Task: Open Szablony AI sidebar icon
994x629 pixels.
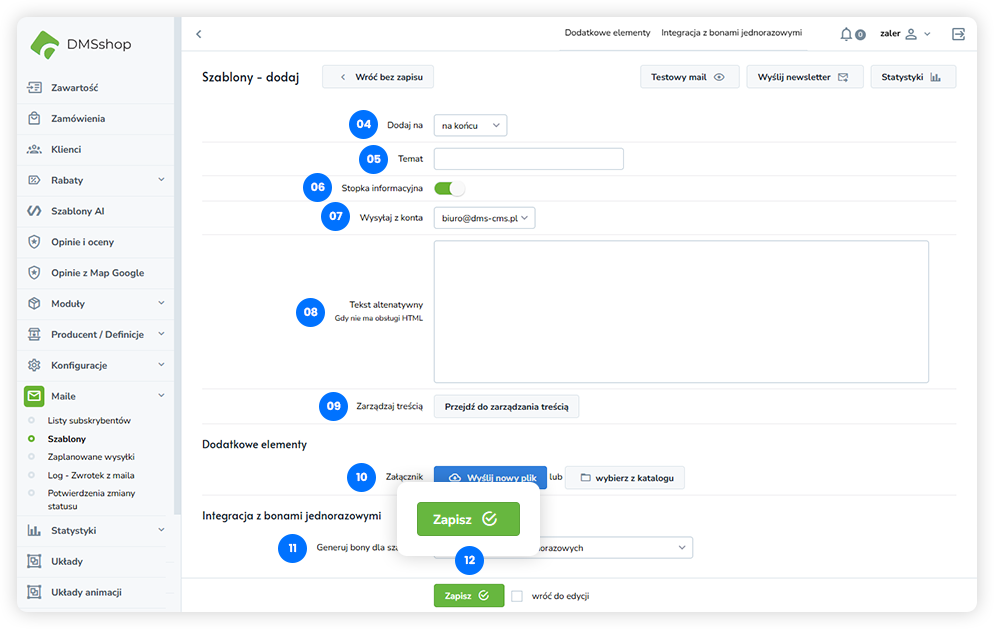Action: [x=34, y=211]
